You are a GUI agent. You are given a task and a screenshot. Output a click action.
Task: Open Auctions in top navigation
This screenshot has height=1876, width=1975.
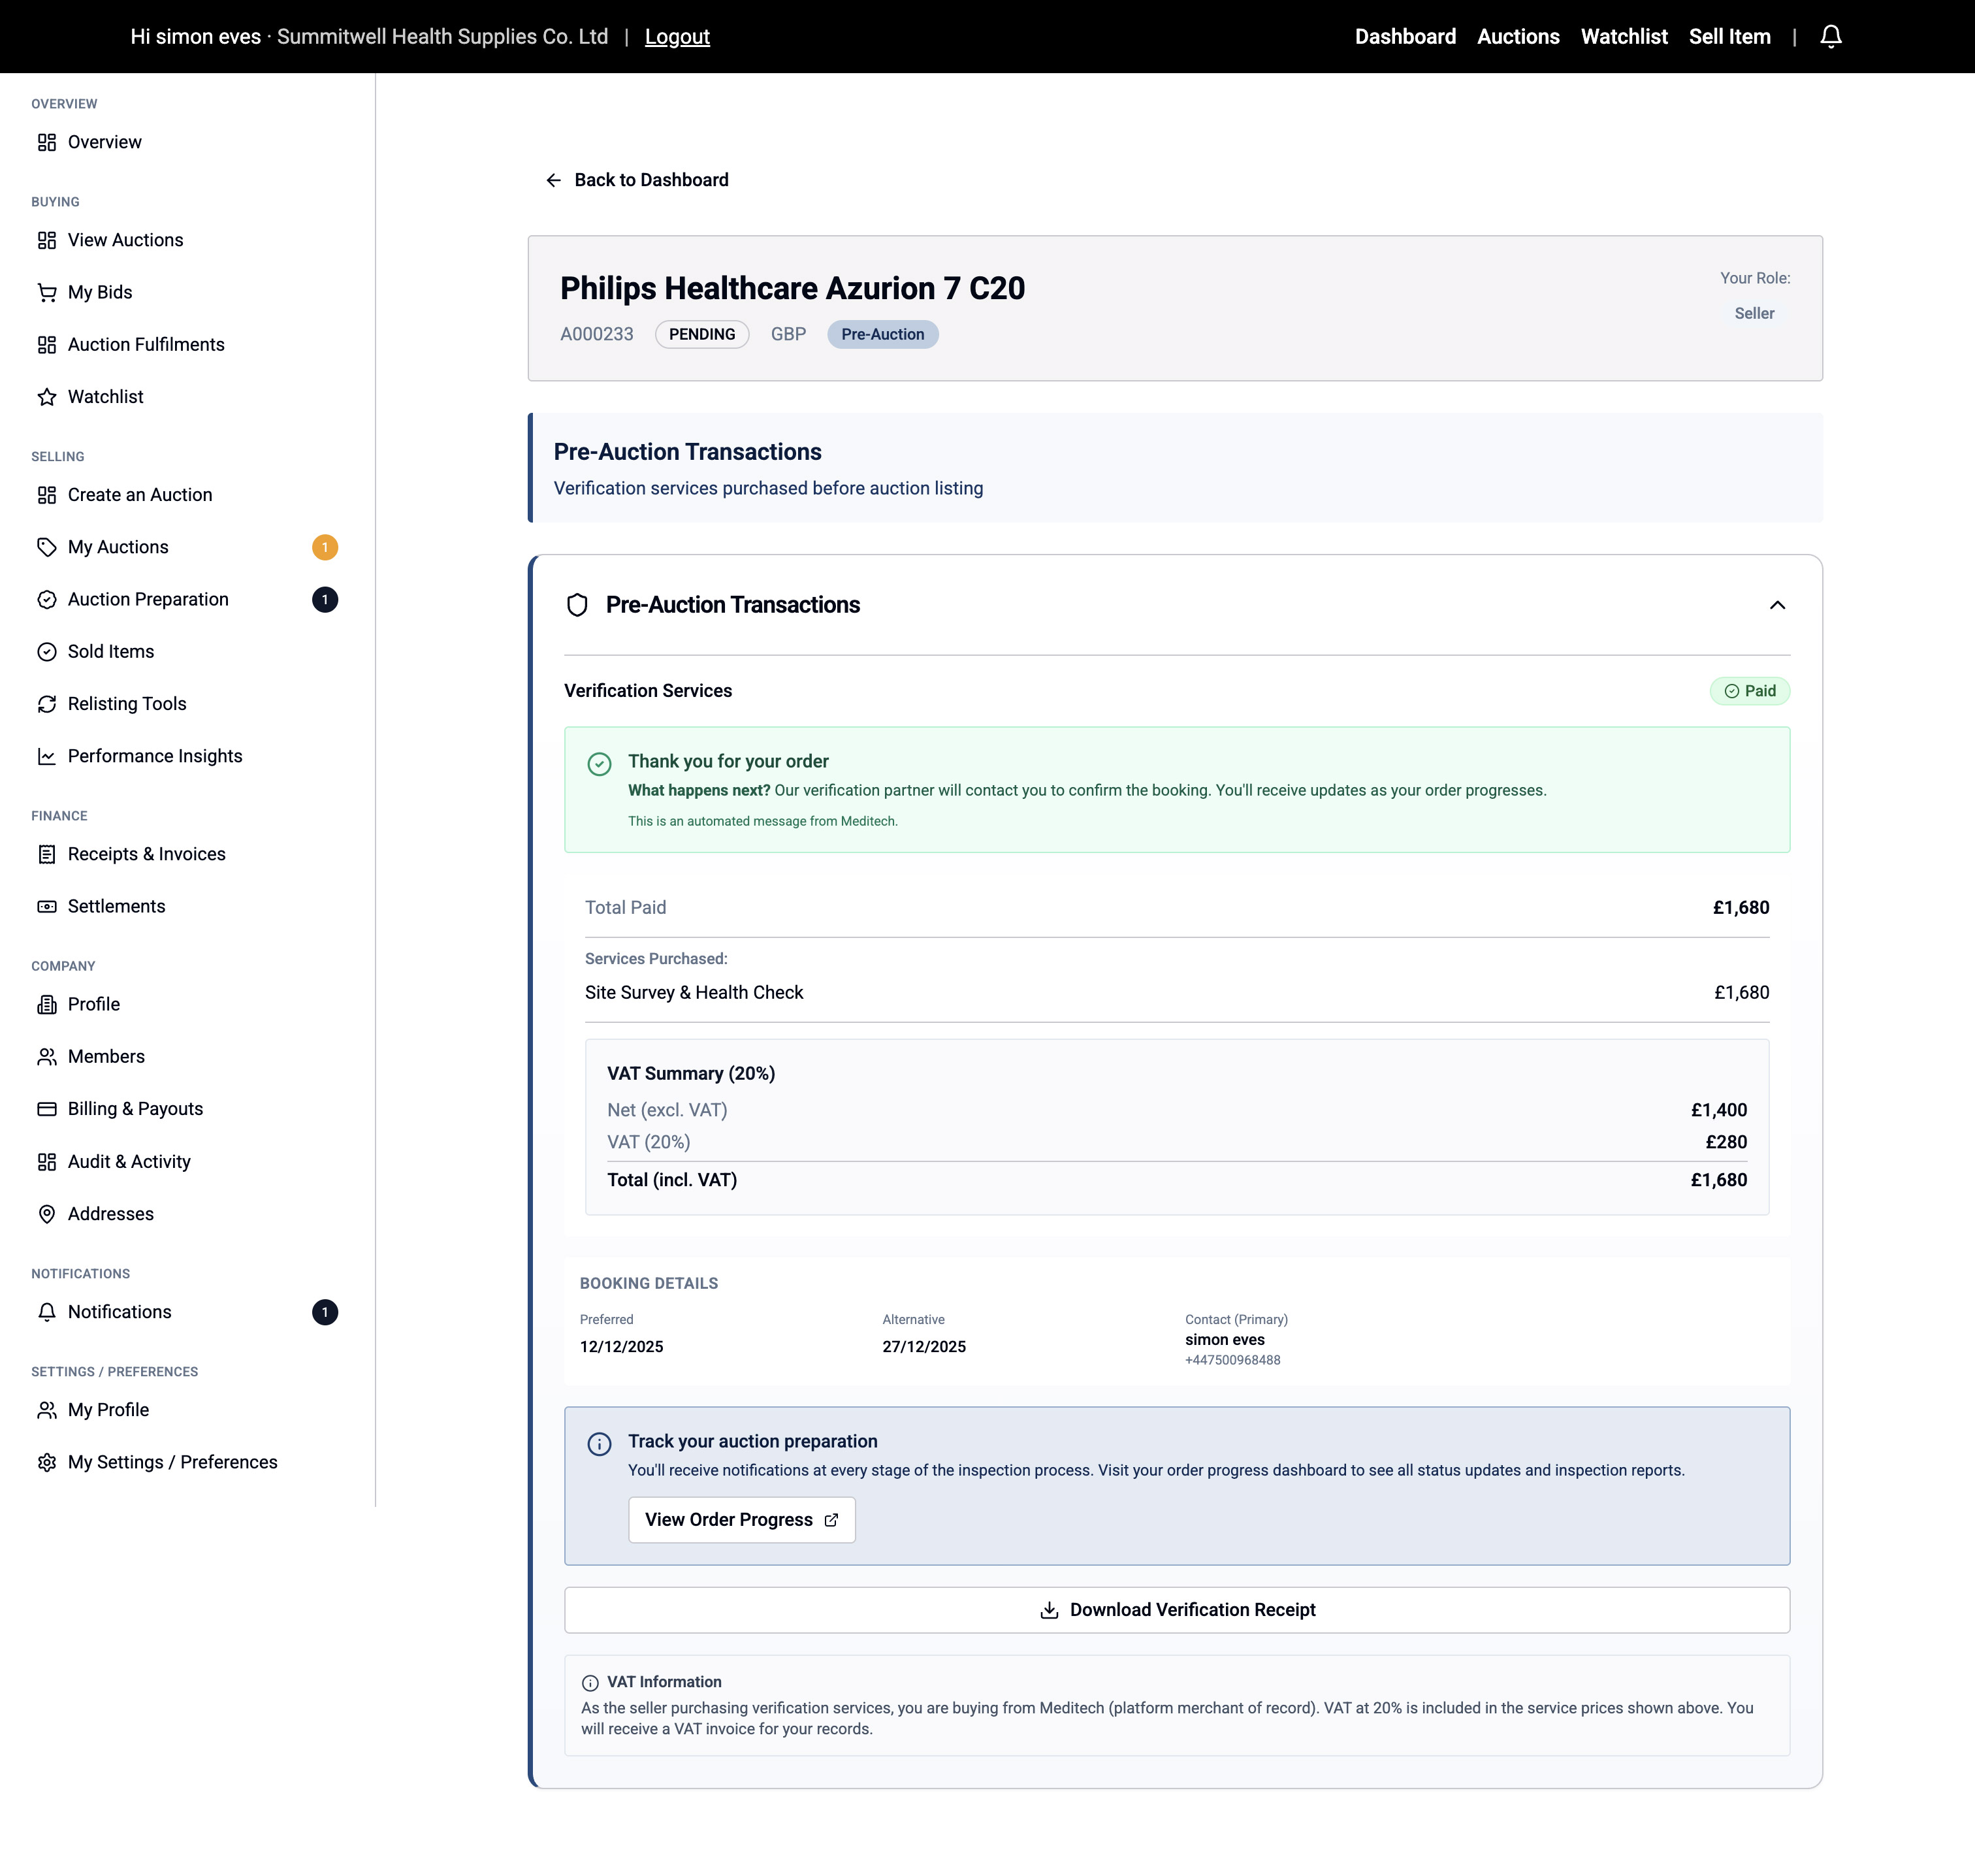1517,37
